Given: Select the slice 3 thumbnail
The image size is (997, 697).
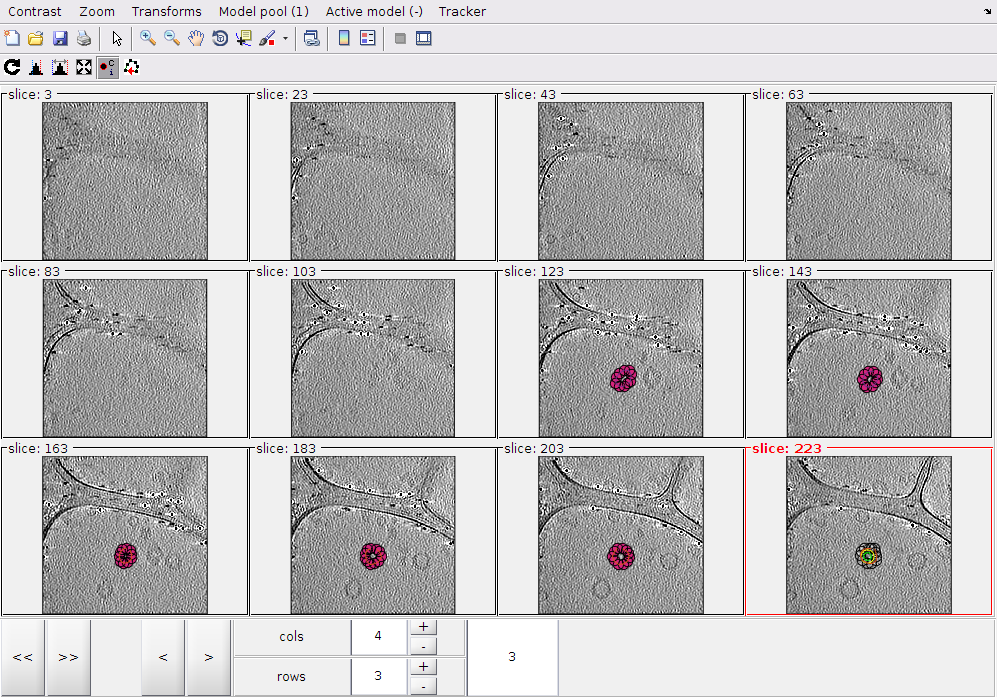Looking at the screenshot, I should pyautogui.click(x=125, y=181).
